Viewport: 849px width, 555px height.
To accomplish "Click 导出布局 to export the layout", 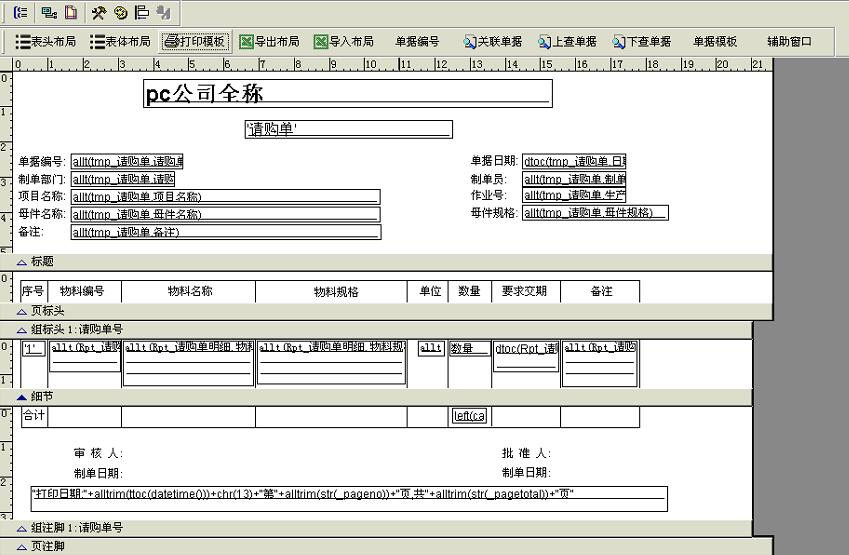I will 269,42.
